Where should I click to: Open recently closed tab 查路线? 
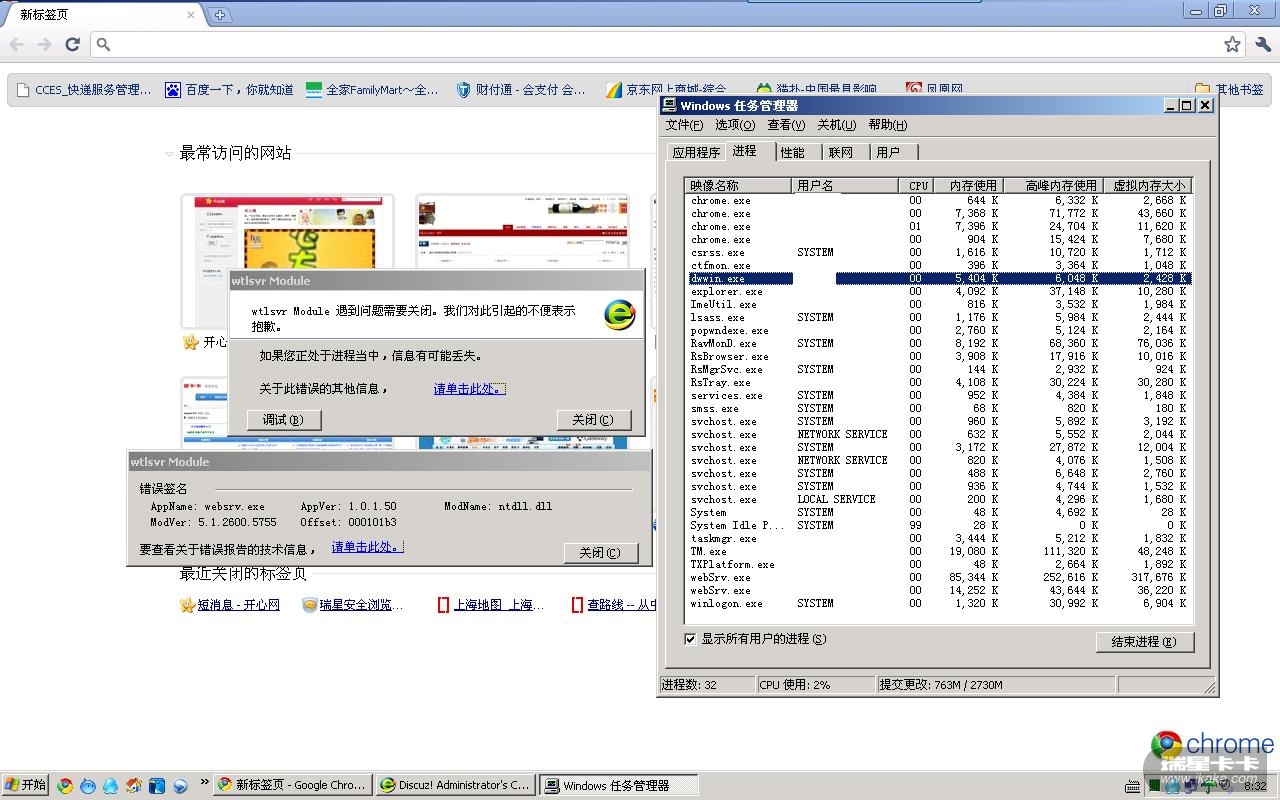click(x=614, y=605)
